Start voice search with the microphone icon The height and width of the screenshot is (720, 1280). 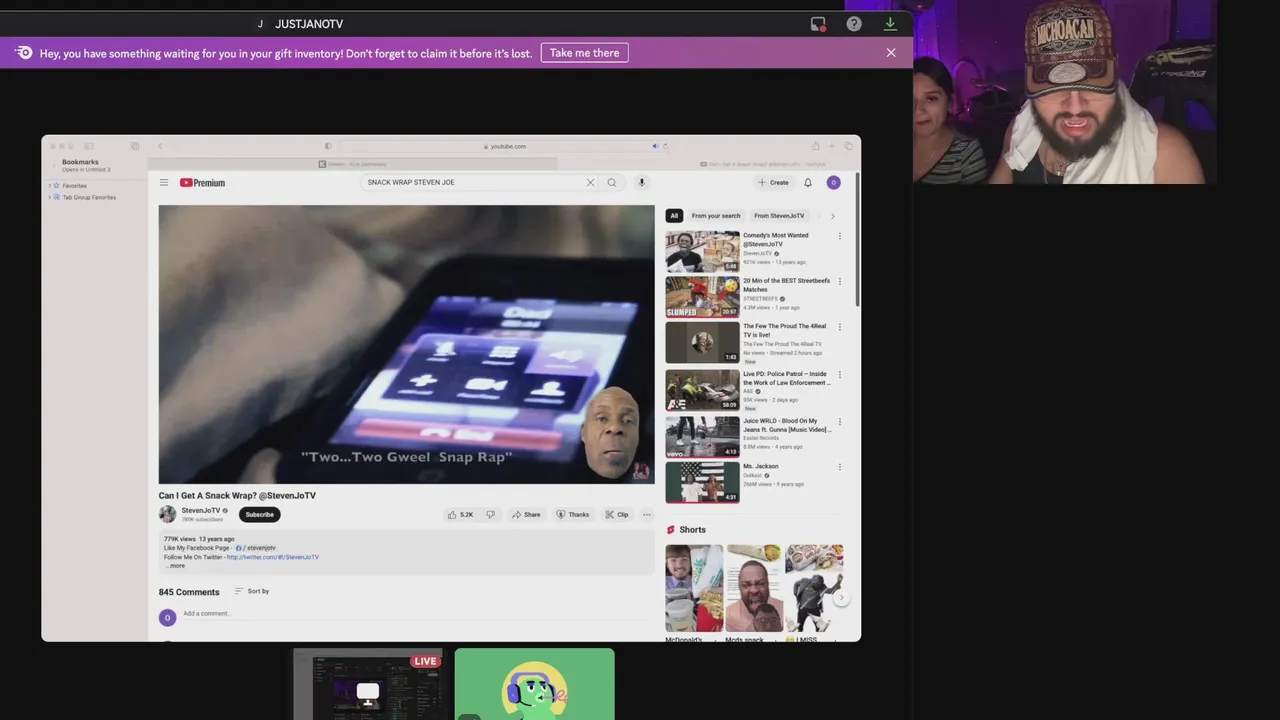642,183
